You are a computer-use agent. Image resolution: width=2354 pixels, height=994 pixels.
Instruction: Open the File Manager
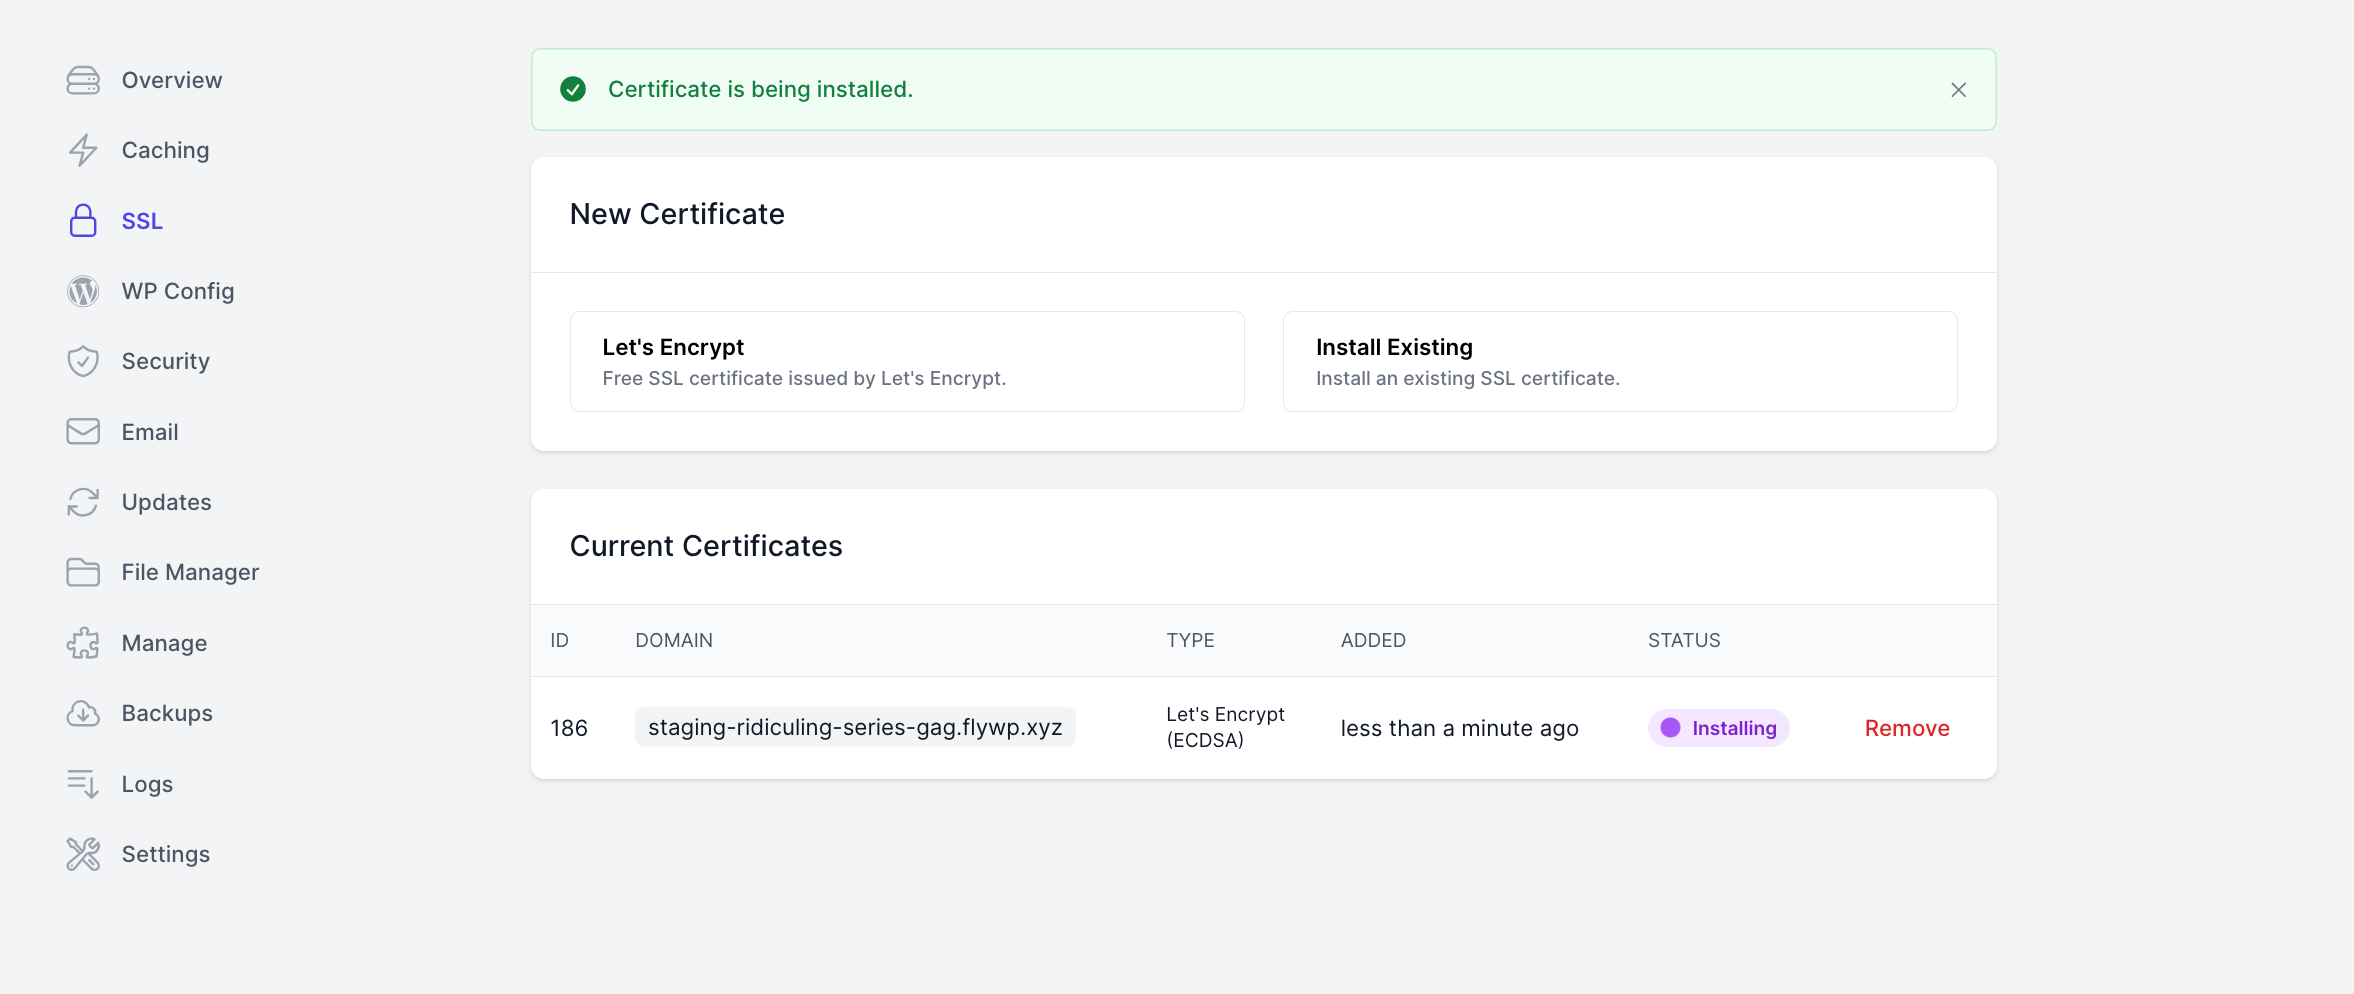[190, 572]
